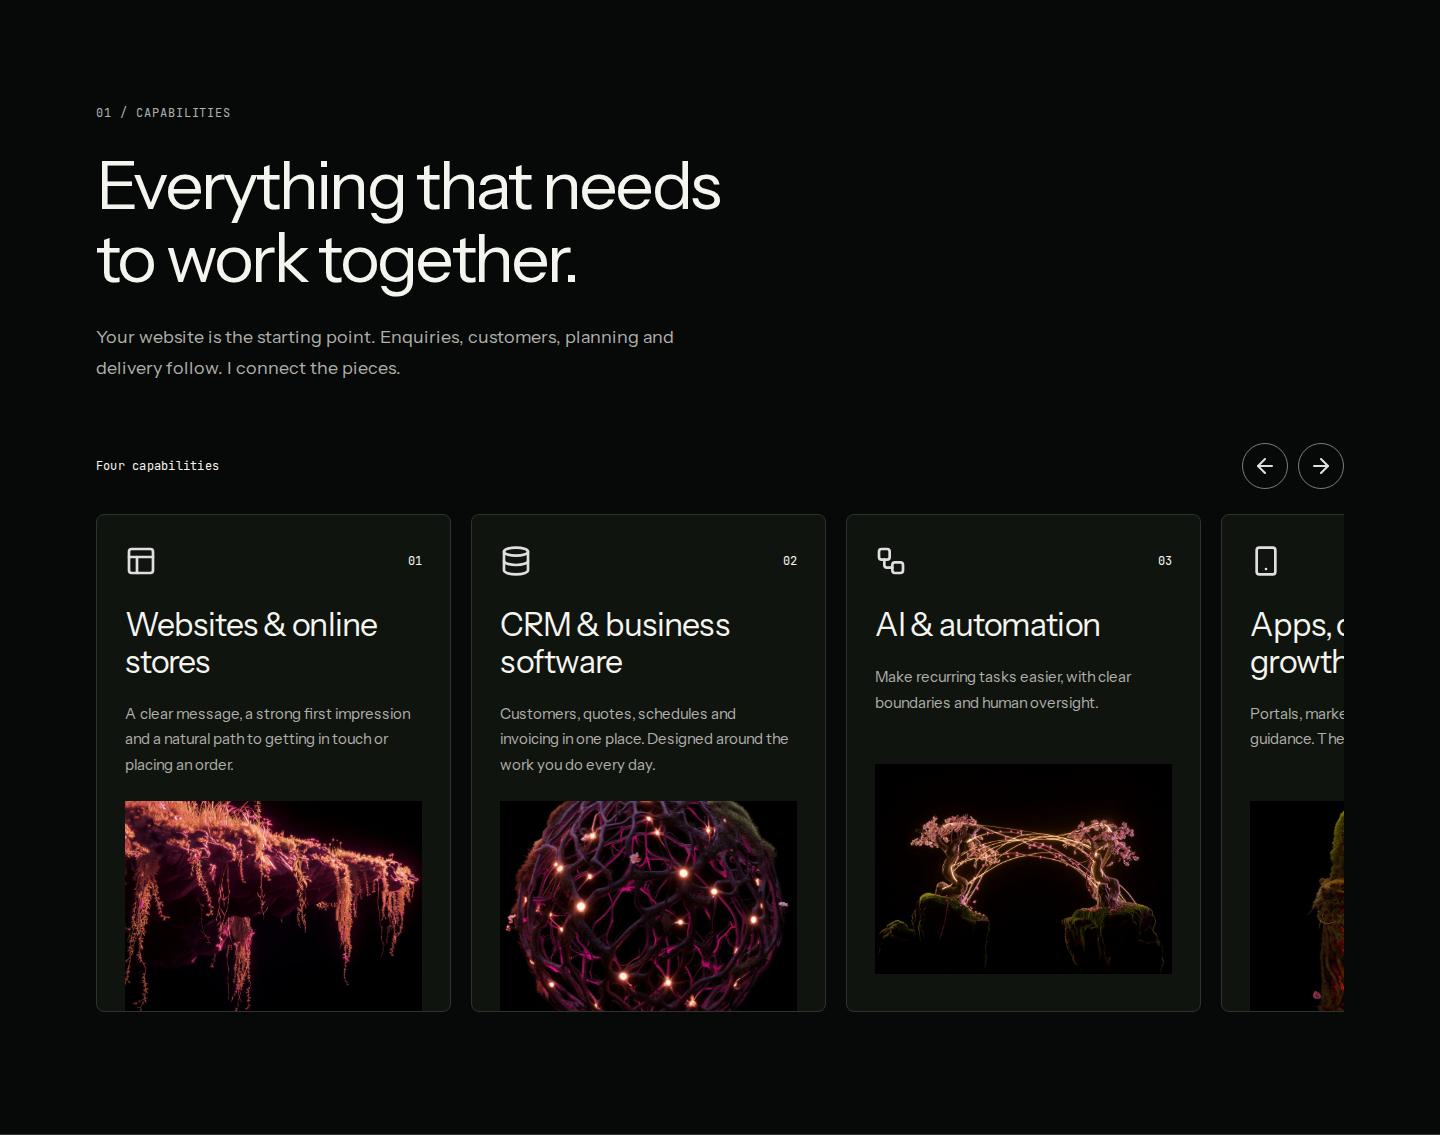Image resolution: width=1440 pixels, height=1135 pixels.
Task: Click the hanging grass island image
Action: [273, 906]
